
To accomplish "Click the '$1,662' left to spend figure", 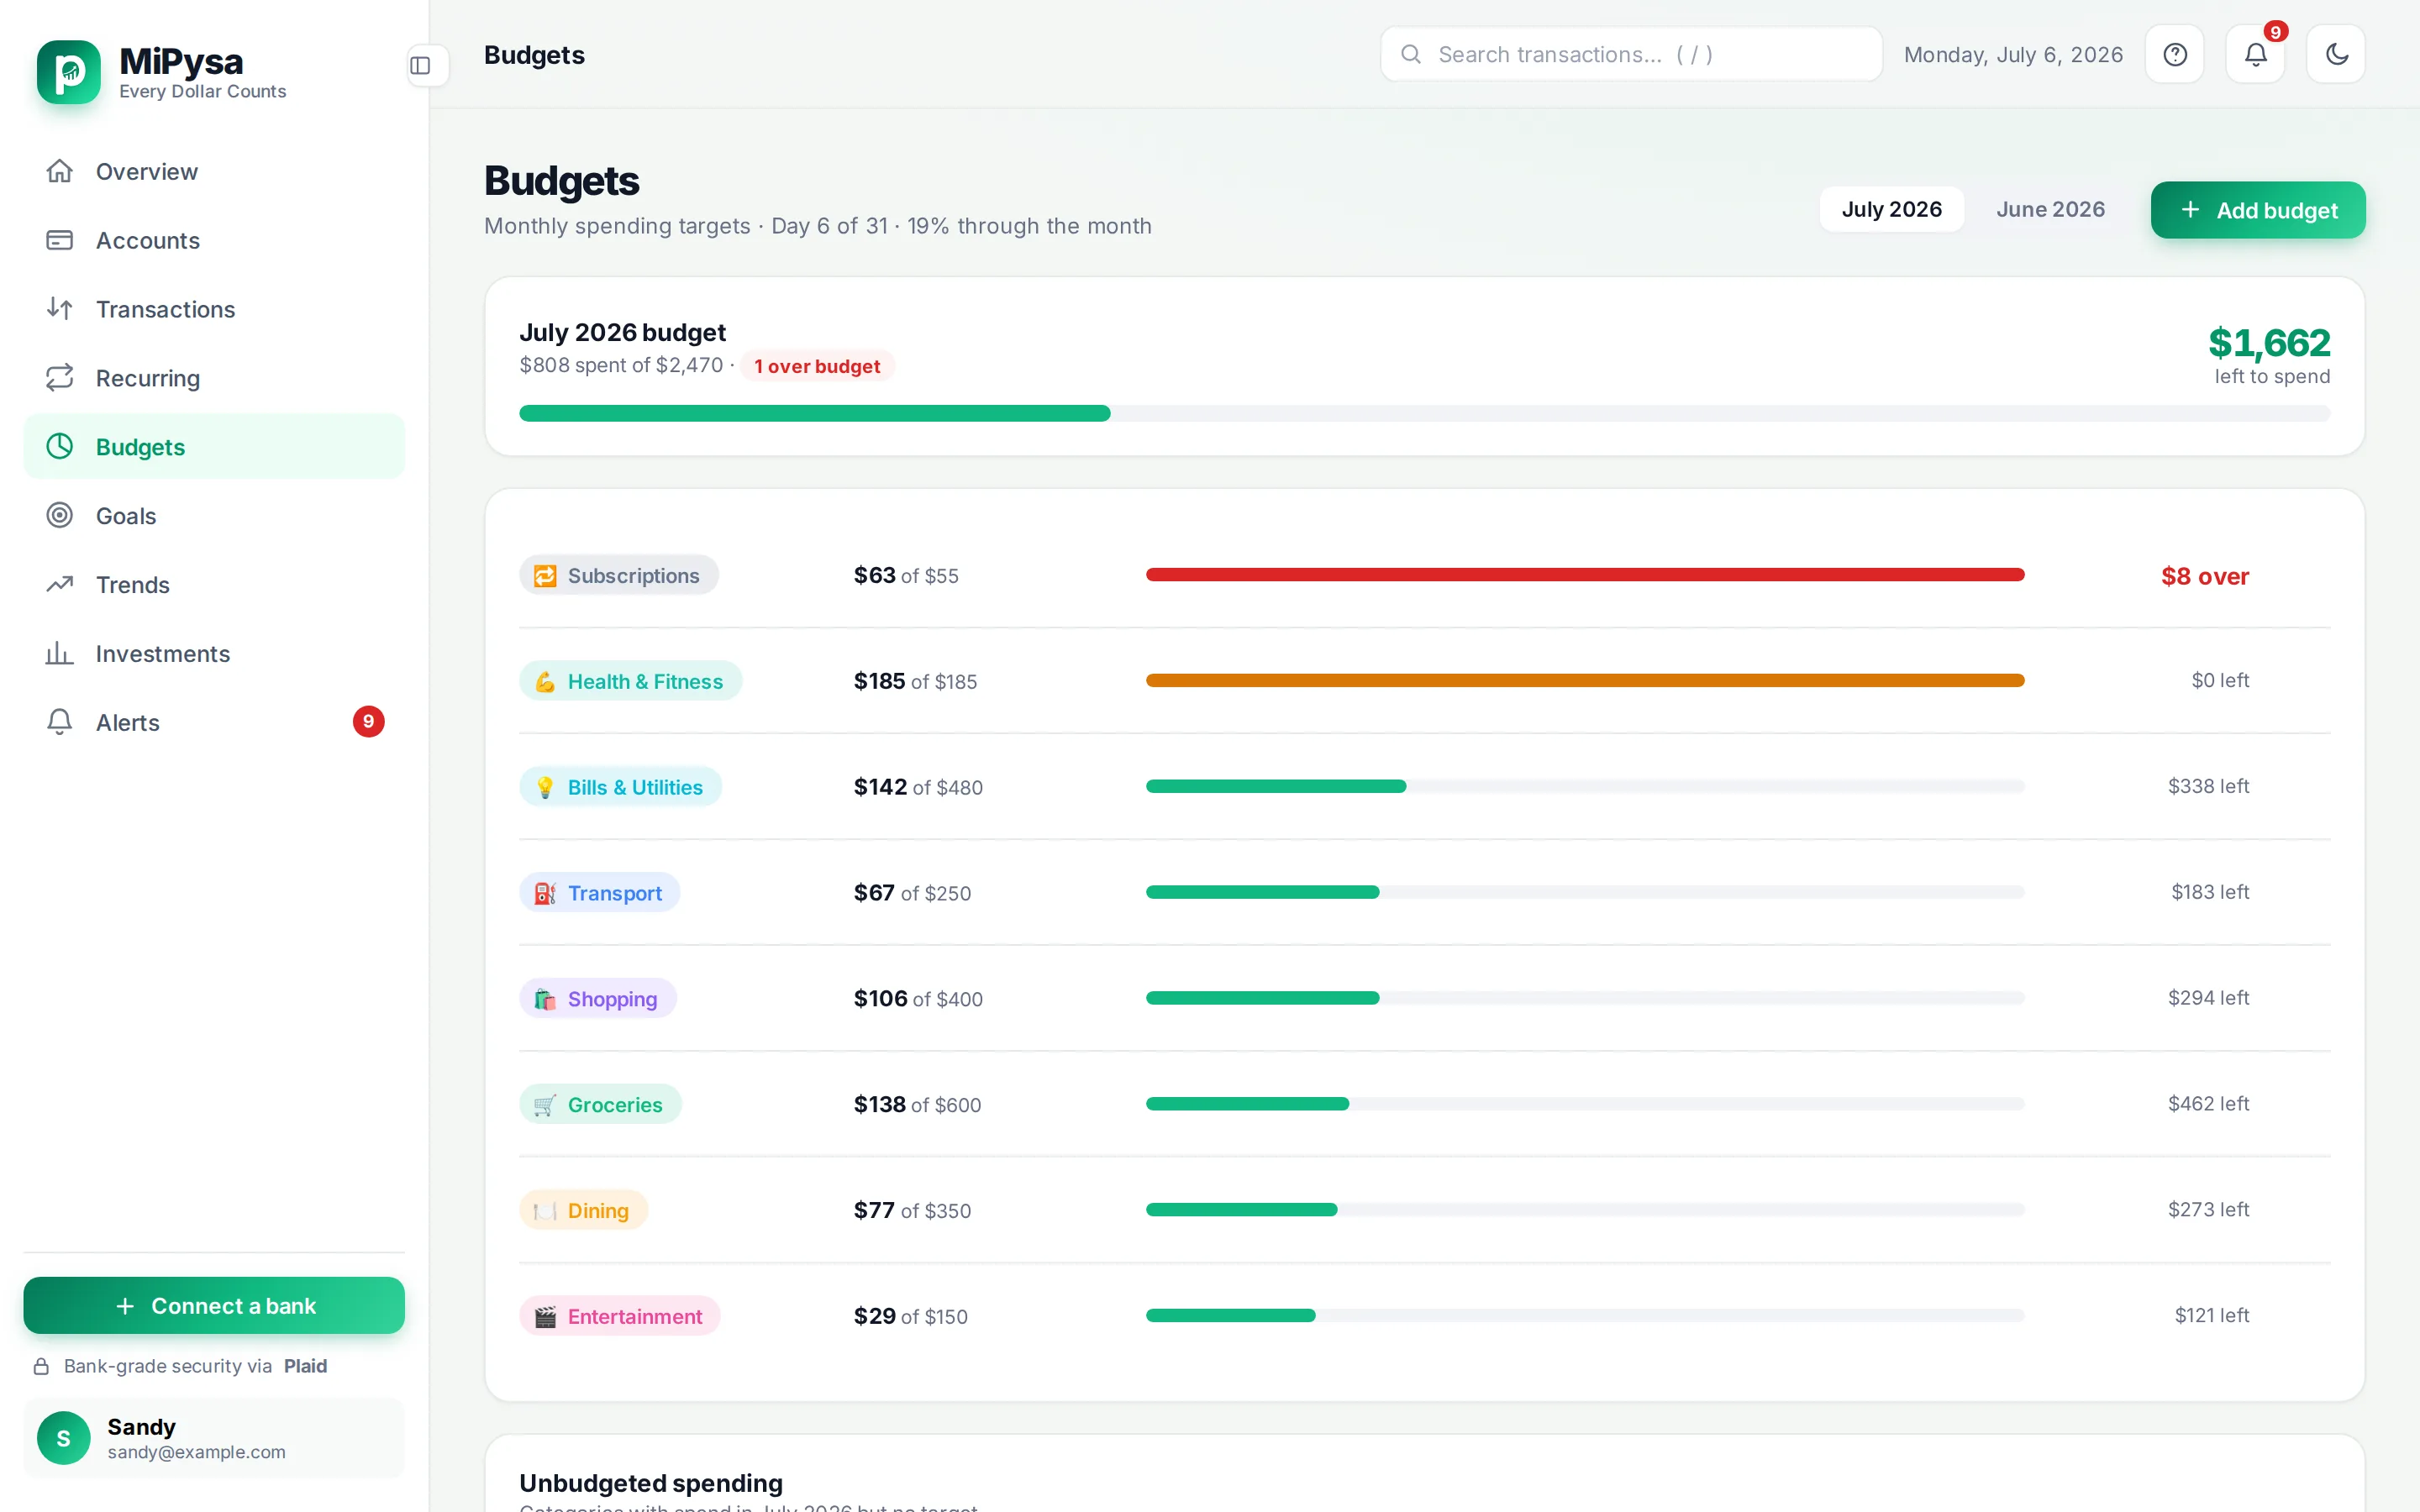I will click(2269, 343).
